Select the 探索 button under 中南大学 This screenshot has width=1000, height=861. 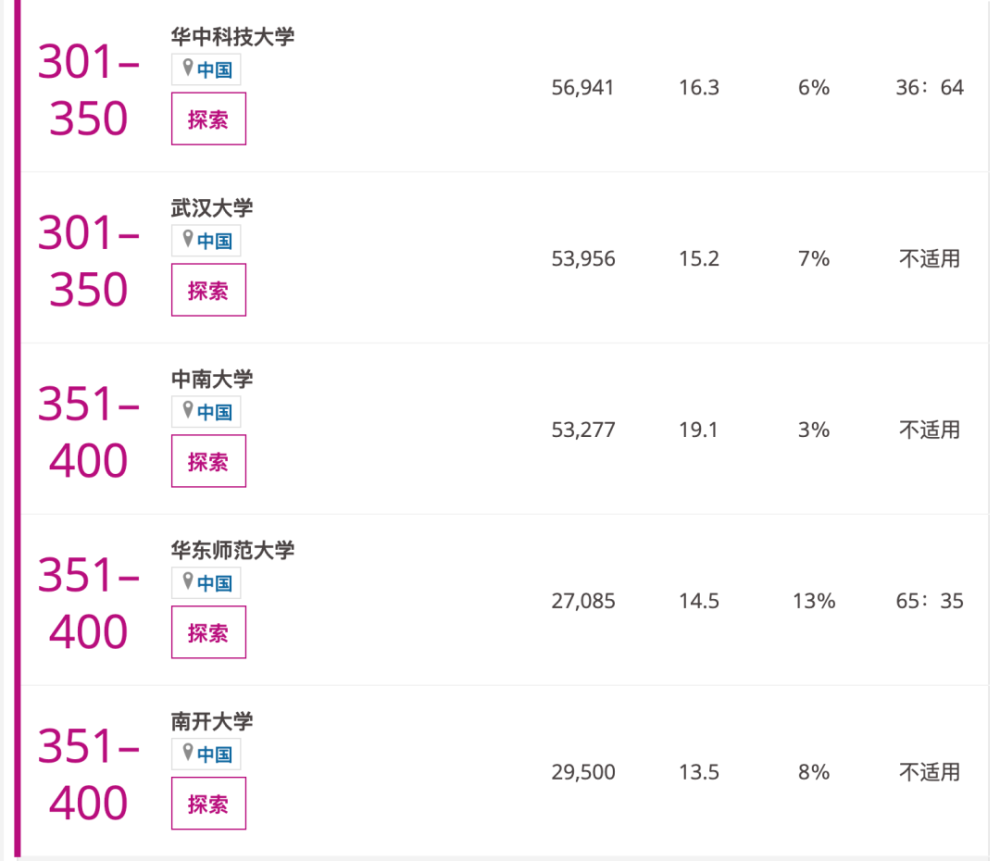pos(209,461)
